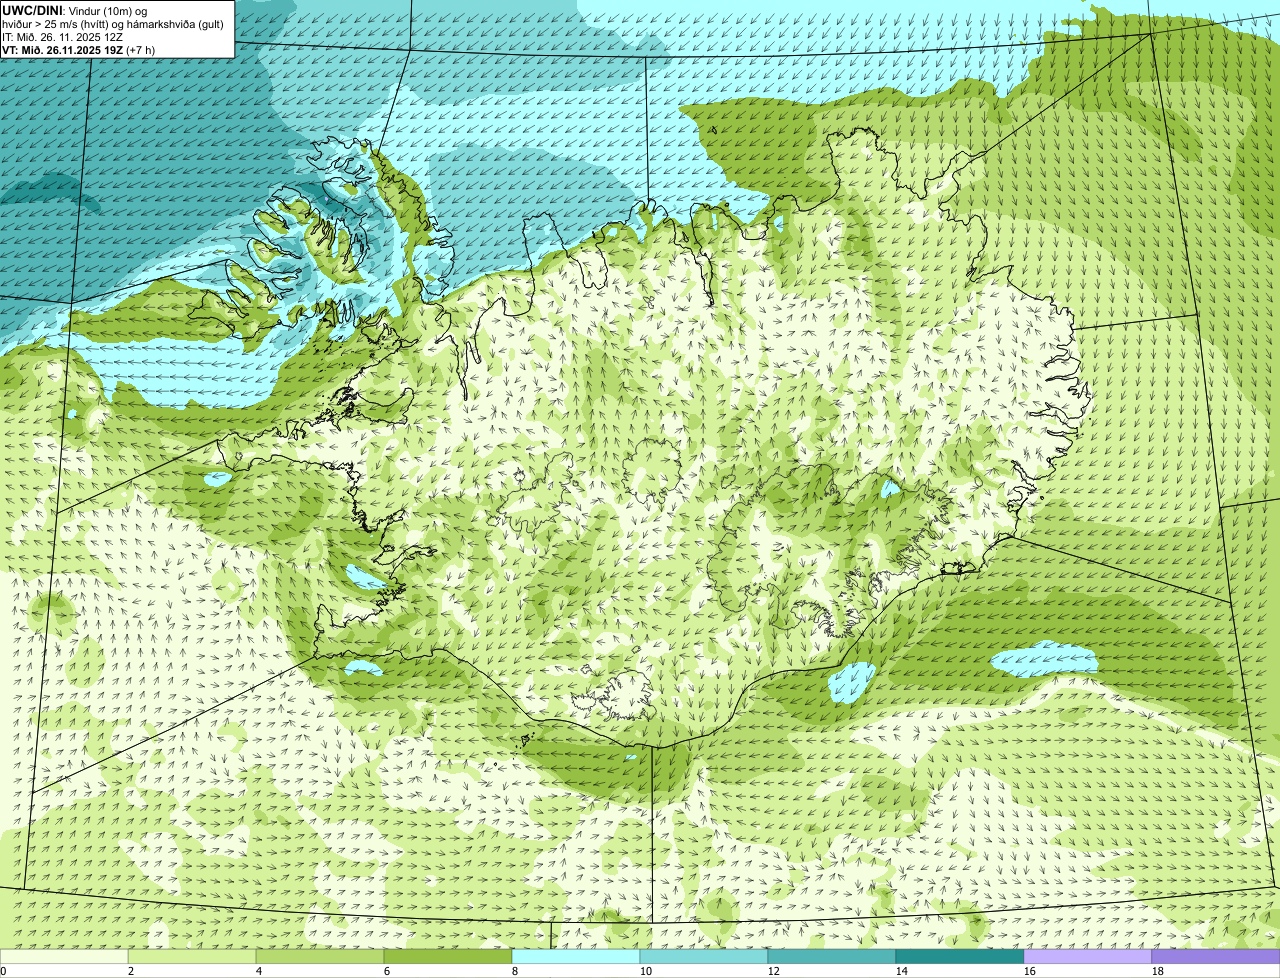The image size is (1280, 978).
Task: Click the '12' tick label on color scale
Action: click(774, 971)
